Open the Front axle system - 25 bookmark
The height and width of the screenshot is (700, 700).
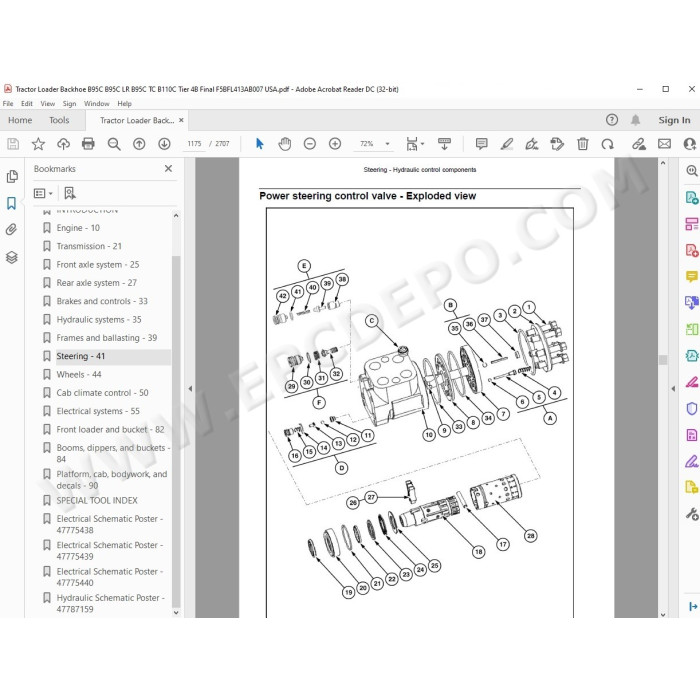point(98,264)
